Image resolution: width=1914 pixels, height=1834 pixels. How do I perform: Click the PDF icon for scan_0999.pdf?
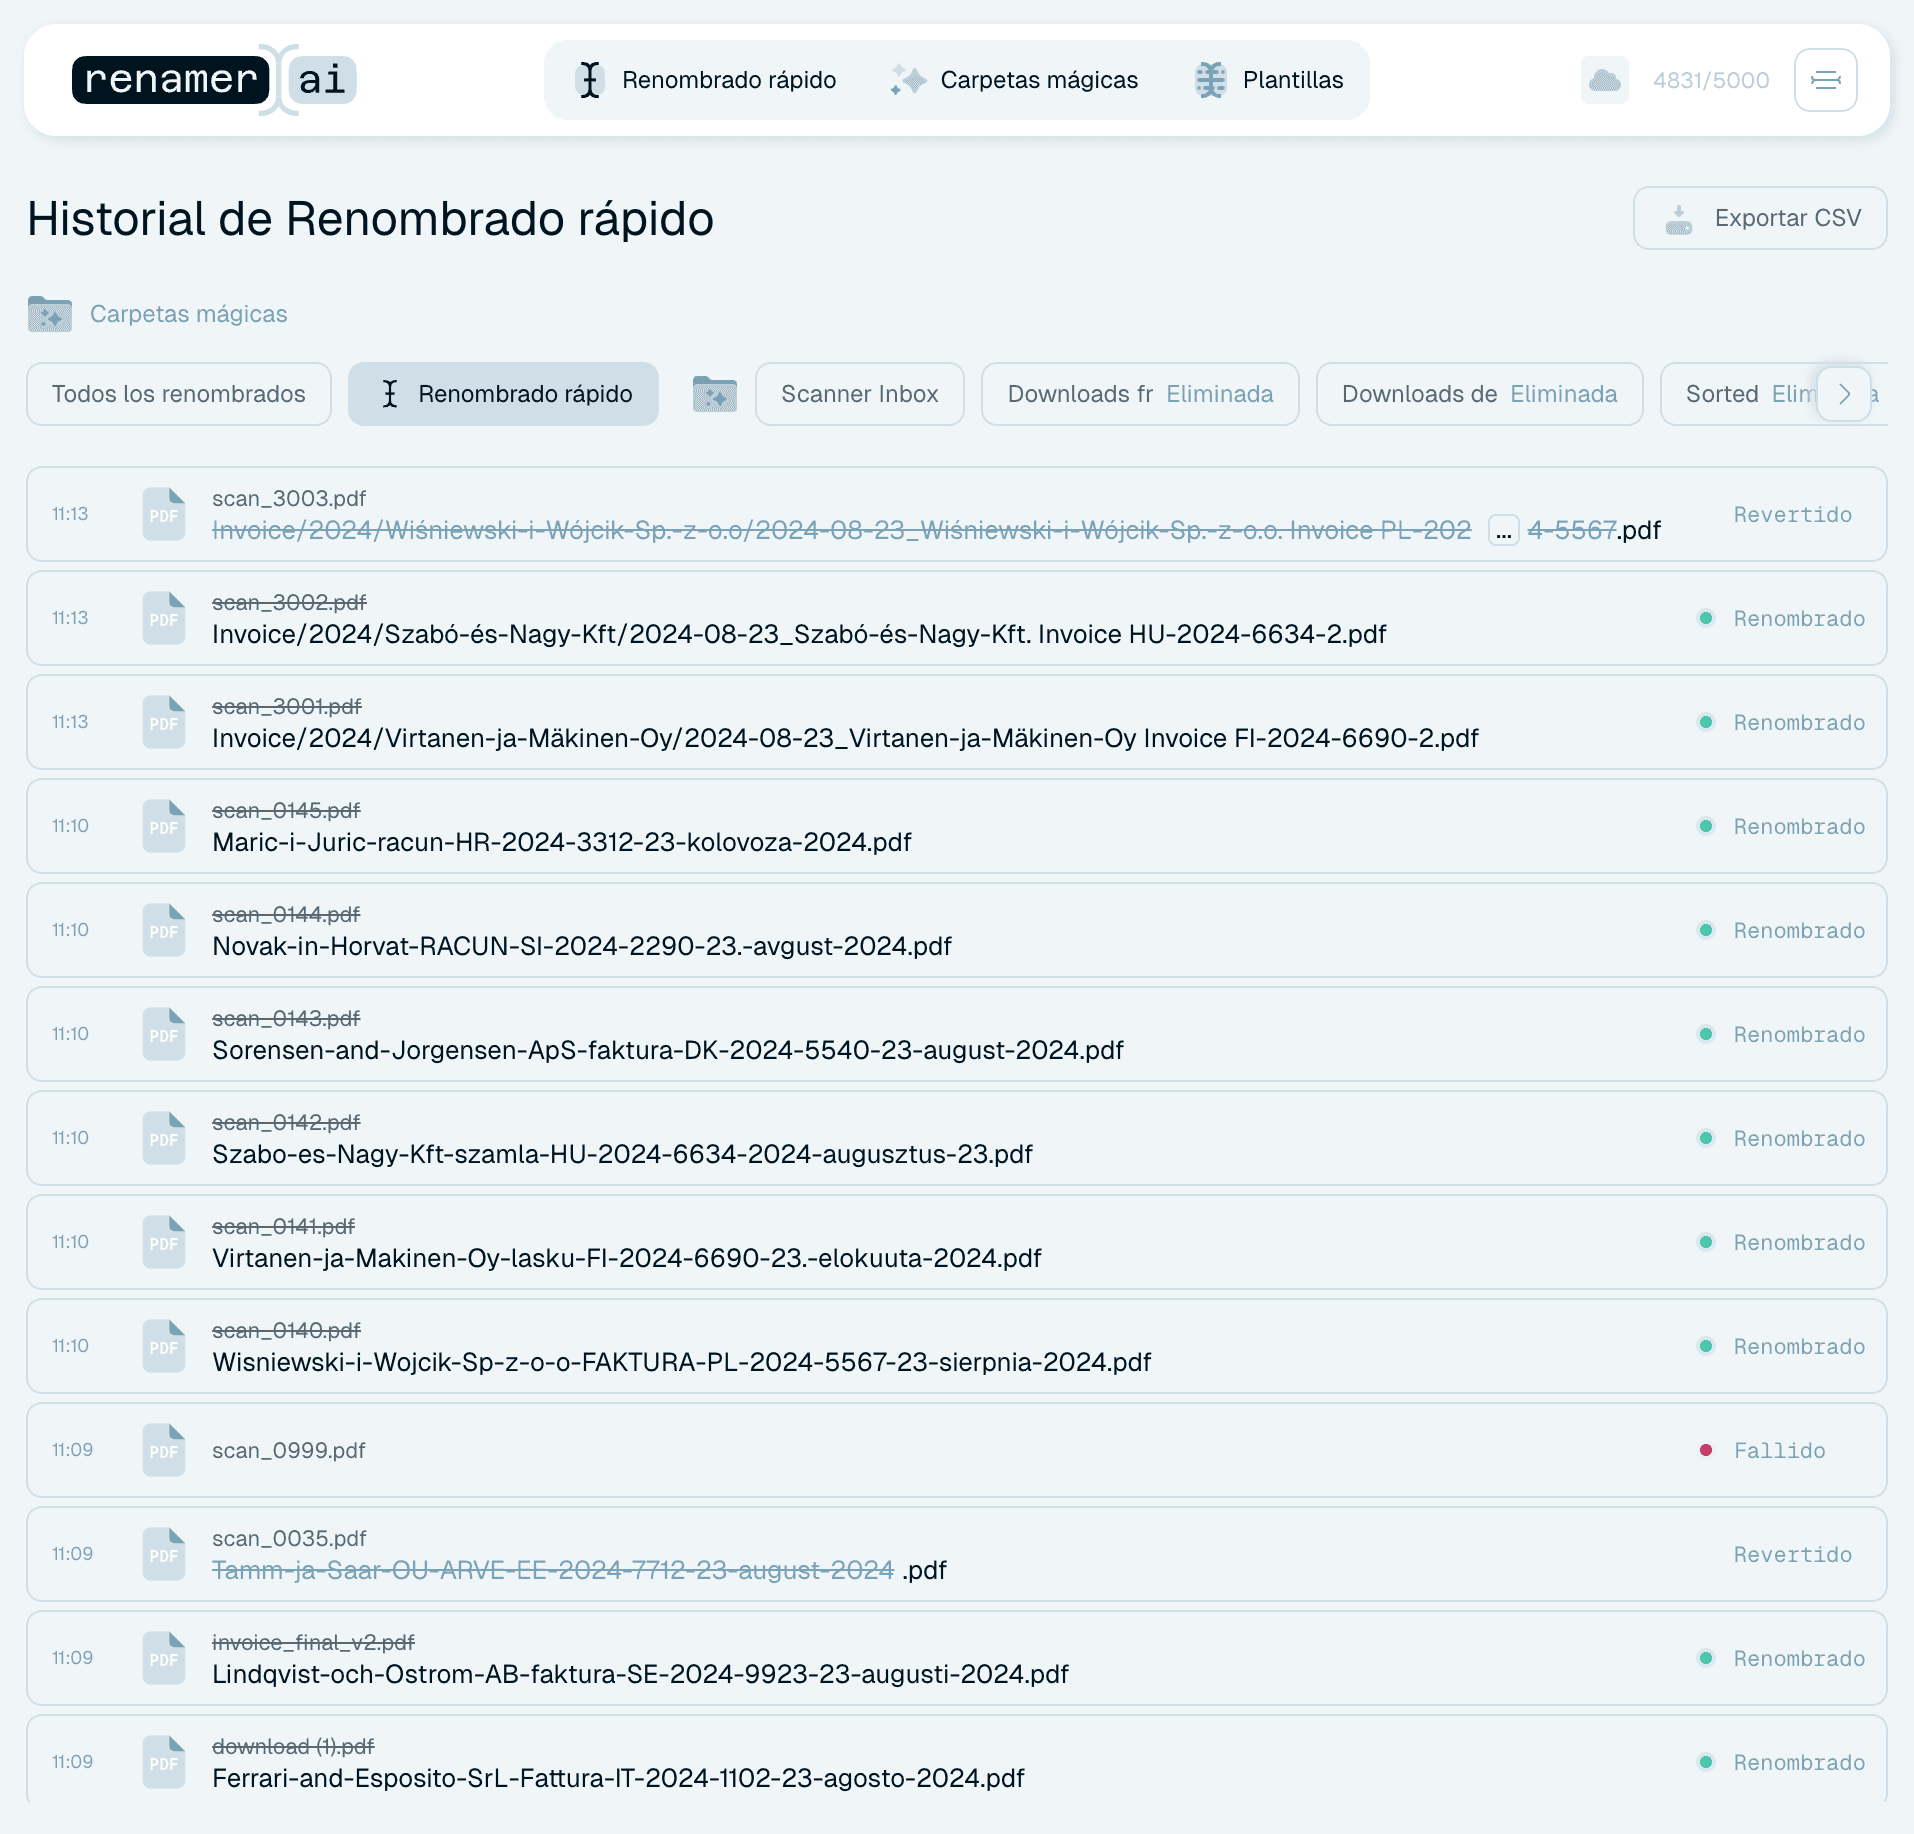pyautogui.click(x=164, y=1450)
